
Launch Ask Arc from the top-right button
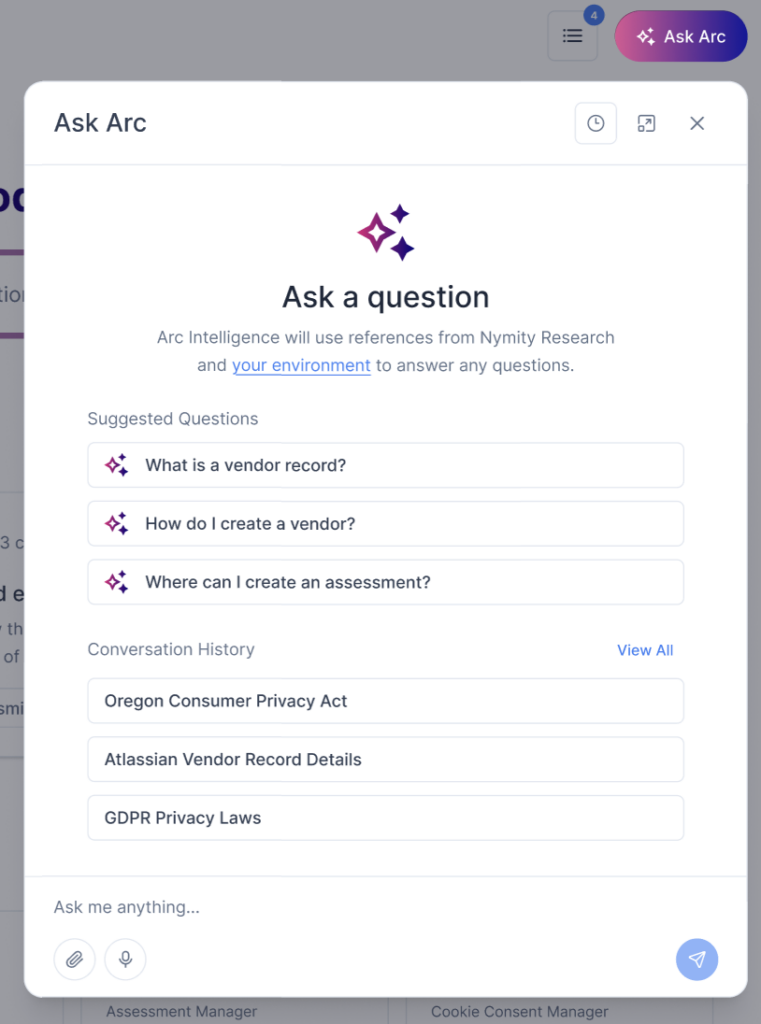click(x=681, y=36)
